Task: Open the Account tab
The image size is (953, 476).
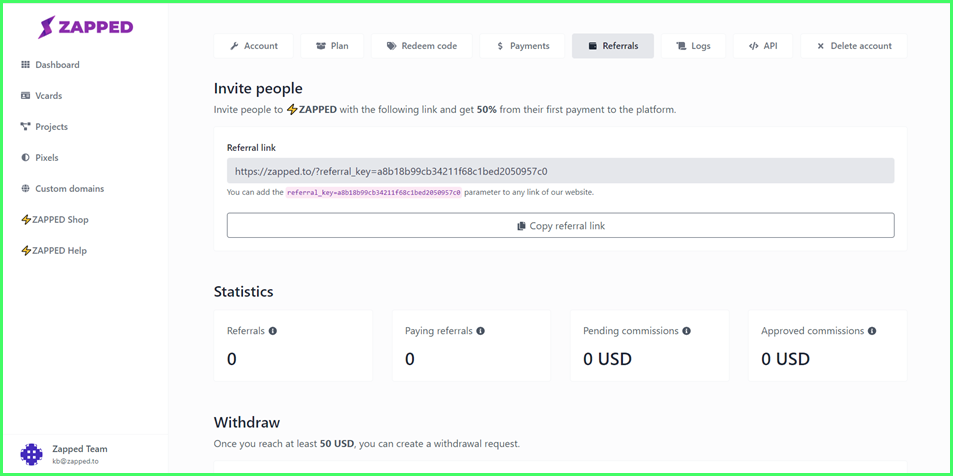Action: (x=253, y=46)
